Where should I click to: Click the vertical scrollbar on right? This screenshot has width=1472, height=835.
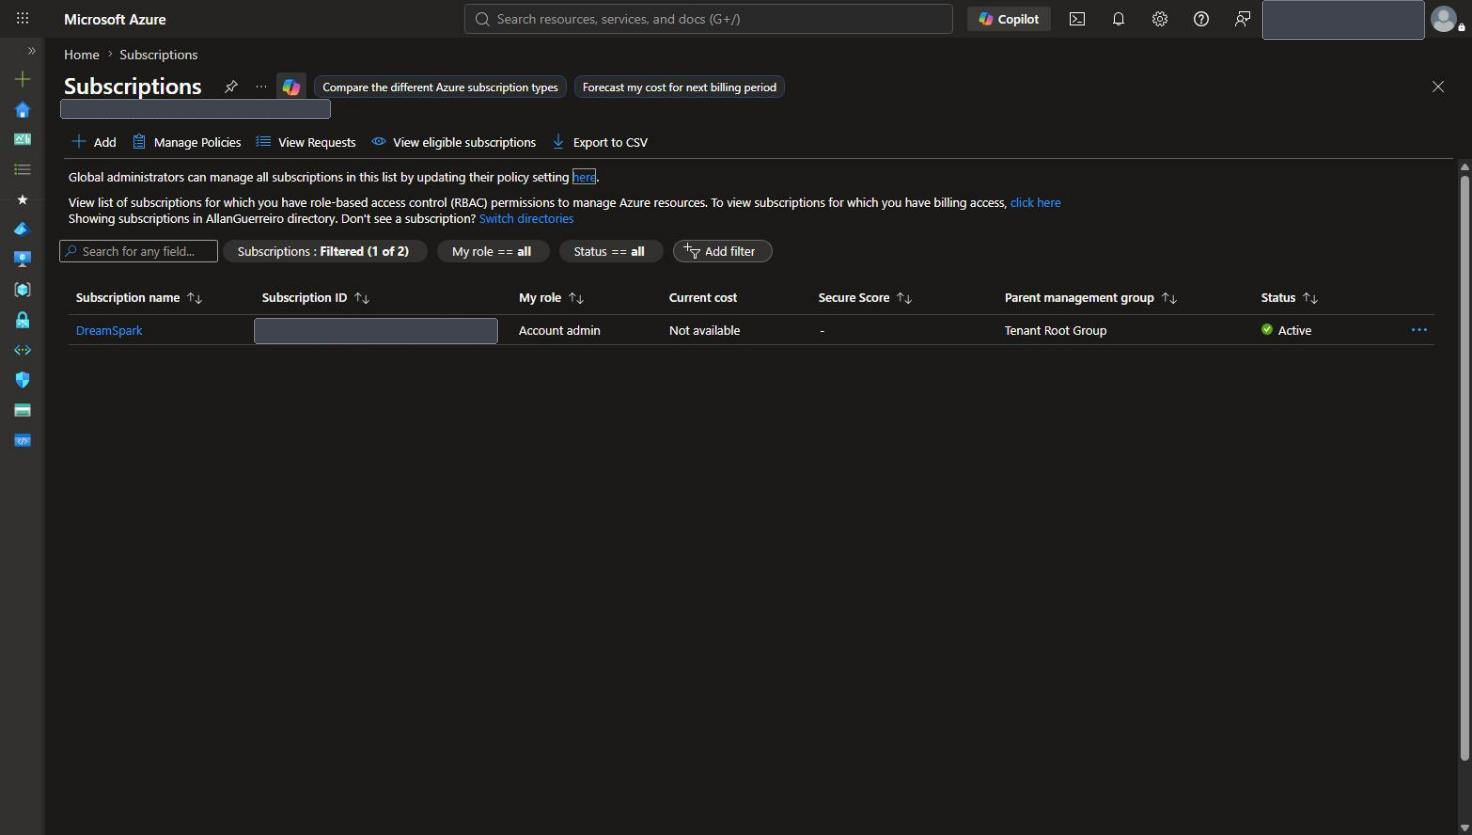click(x=1464, y=468)
